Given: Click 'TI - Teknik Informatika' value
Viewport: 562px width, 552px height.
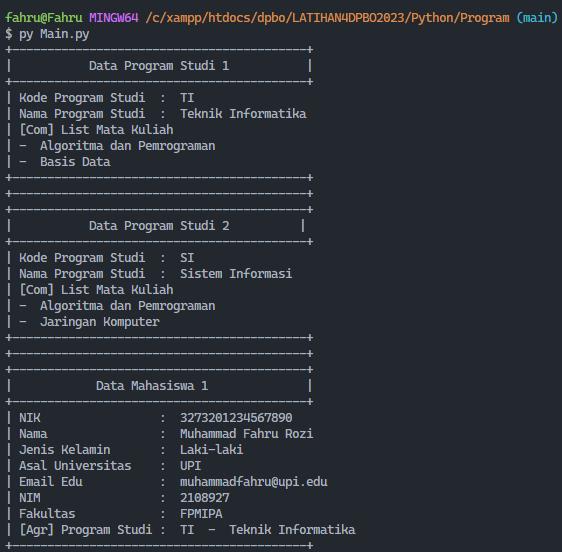Looking at the screenshot, I should (268, 530).
